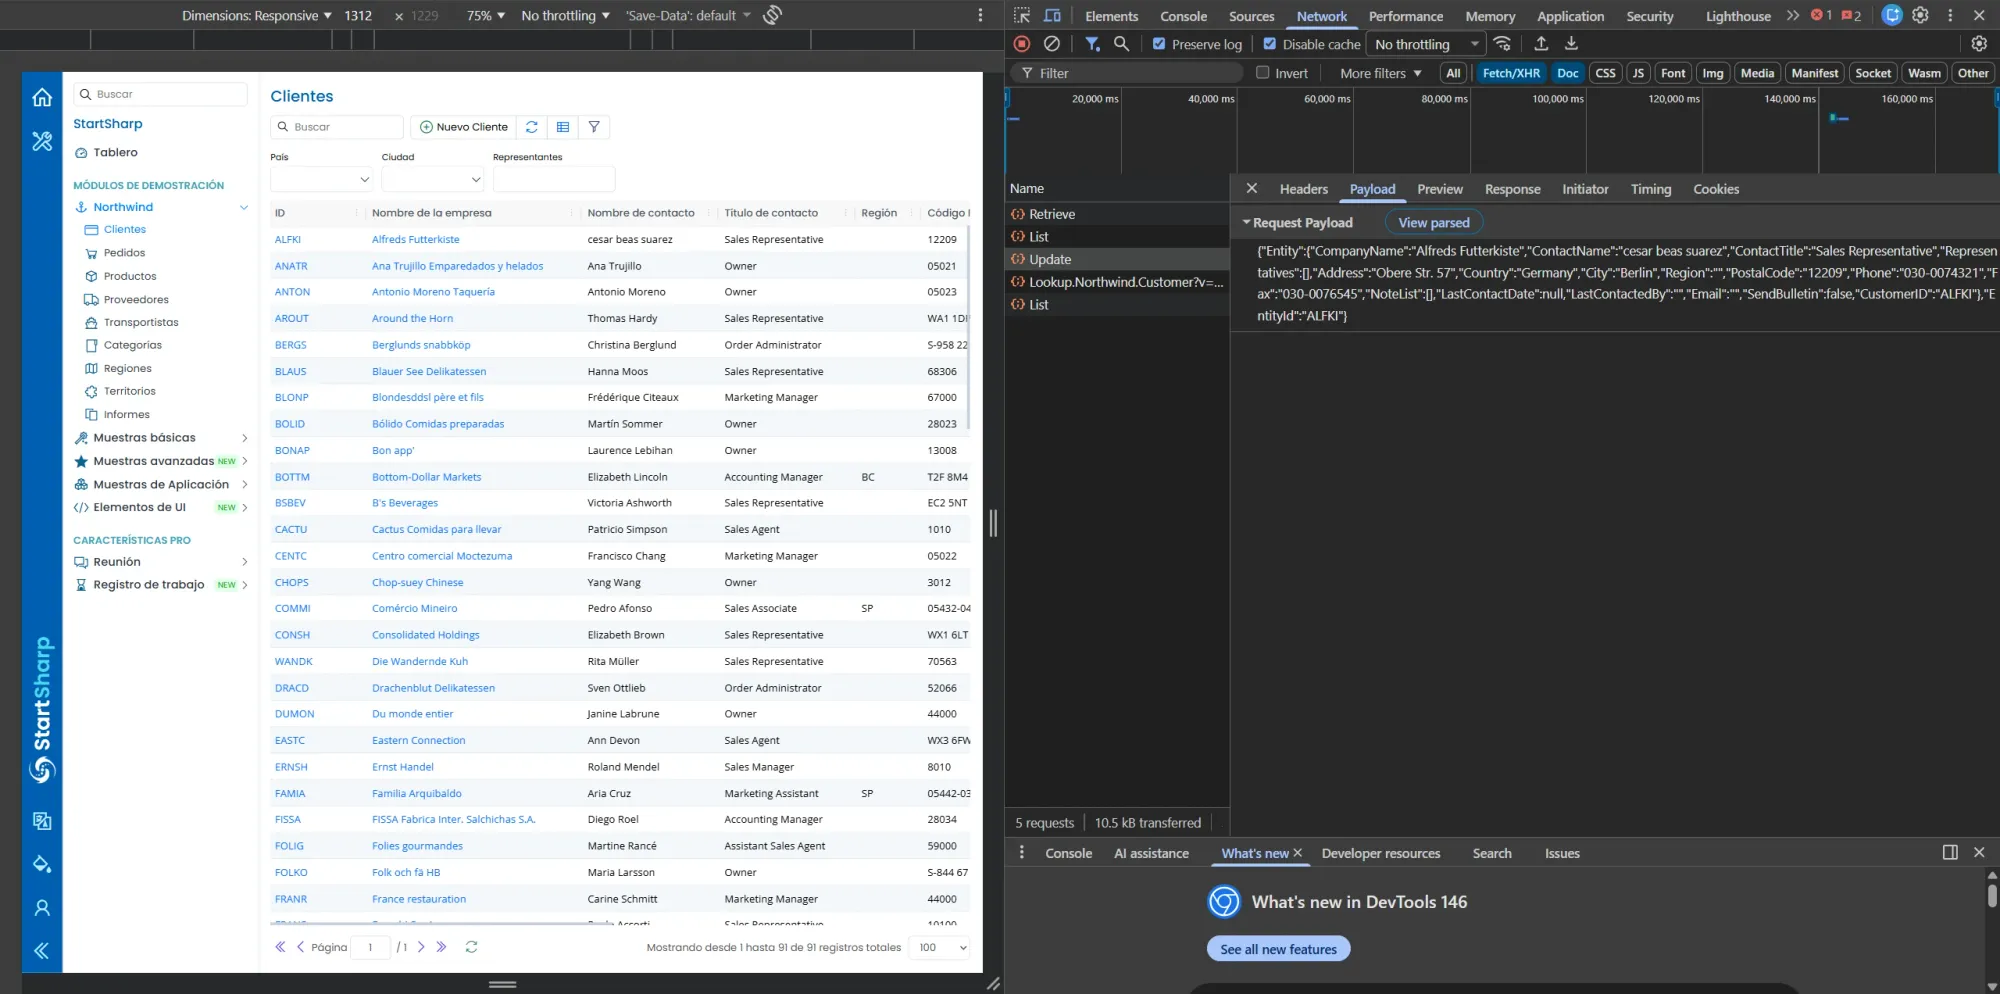This screenshot has width=2000, height=994.
Task: Enable the Invert filter checkbox
Action: point(1263,72)
